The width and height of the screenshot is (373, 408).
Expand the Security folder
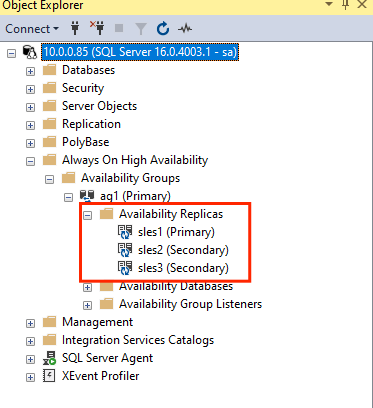(x=30, y=89)
